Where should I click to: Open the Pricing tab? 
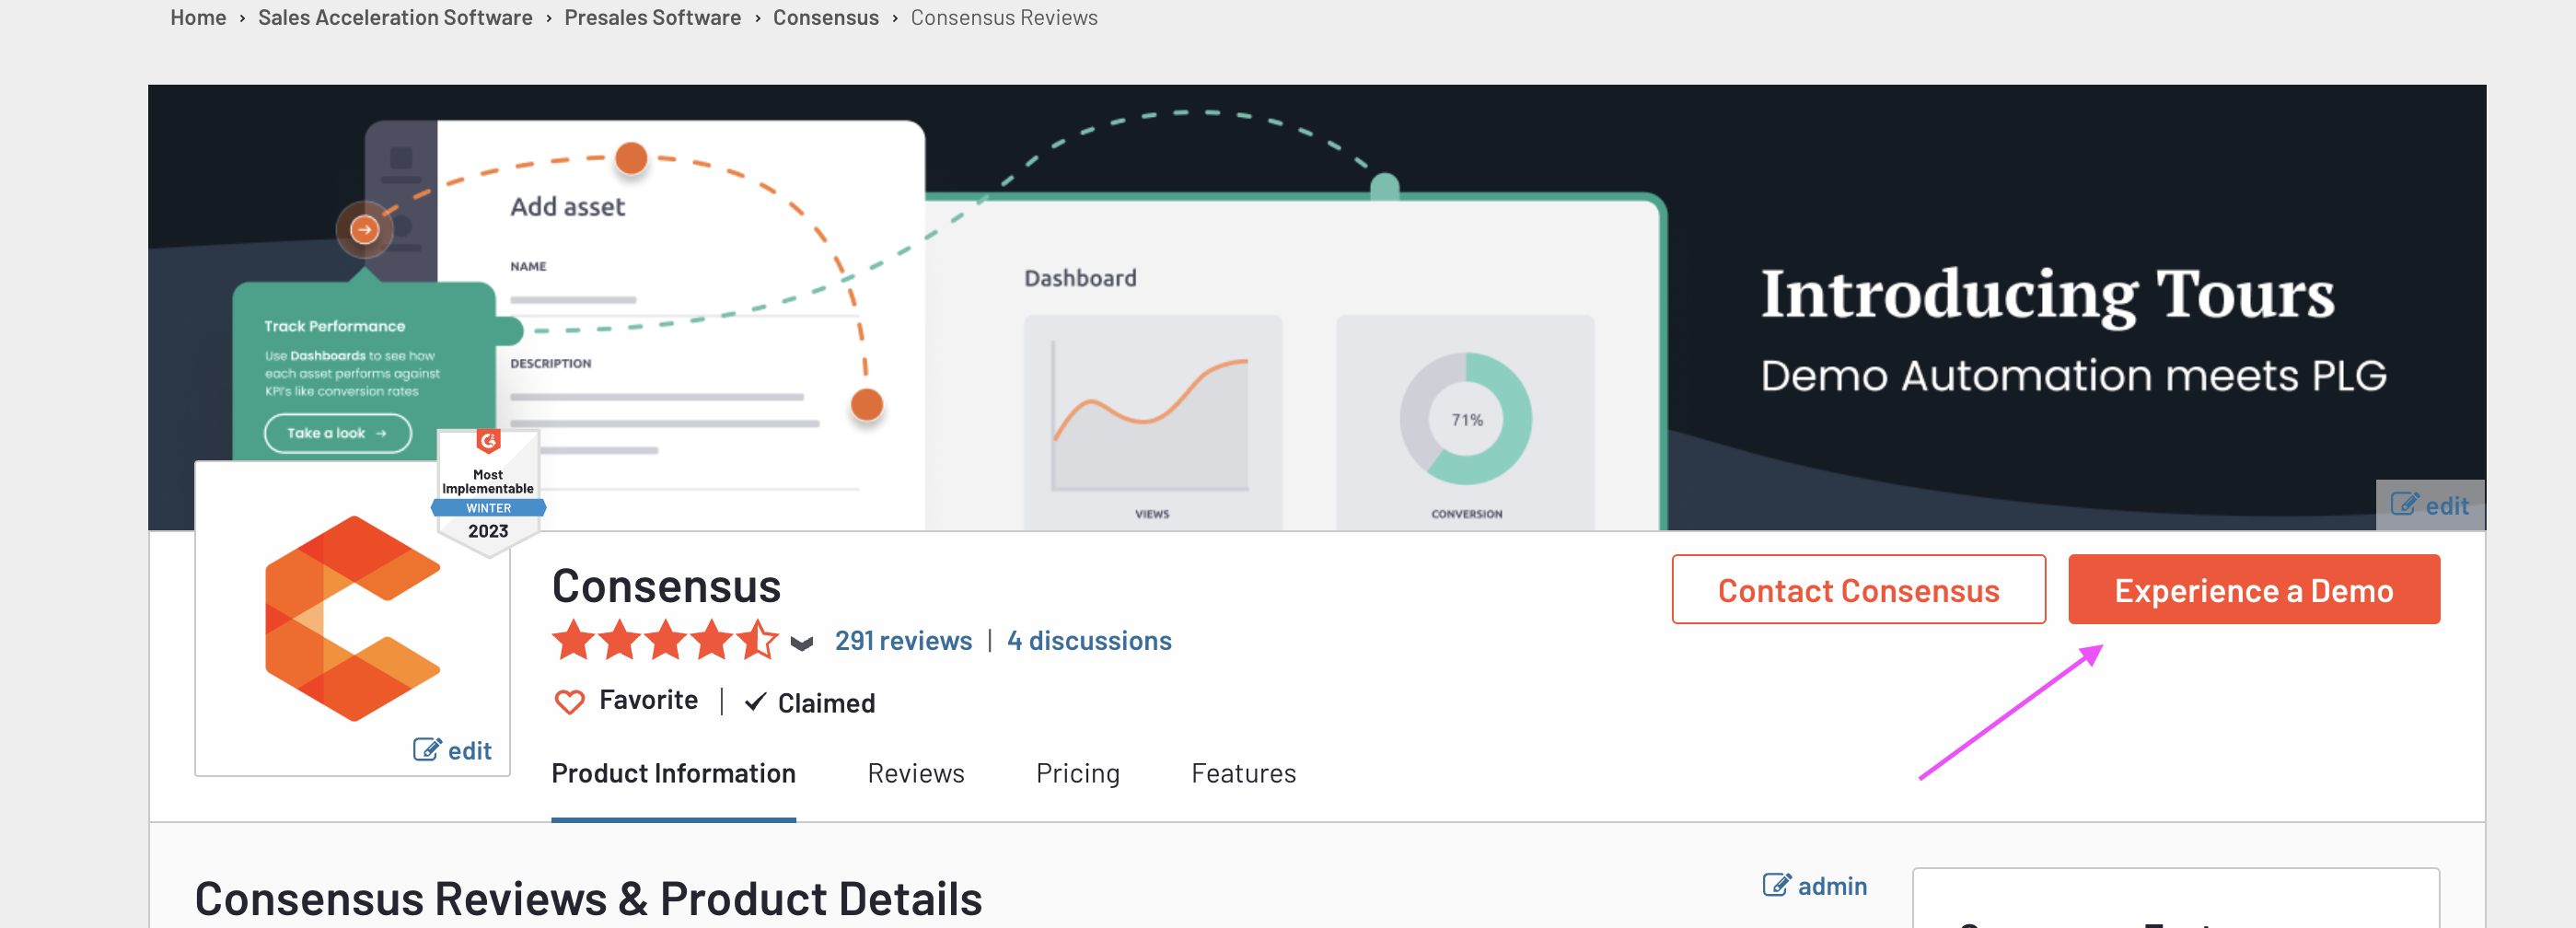click(x=1077, y=773)
